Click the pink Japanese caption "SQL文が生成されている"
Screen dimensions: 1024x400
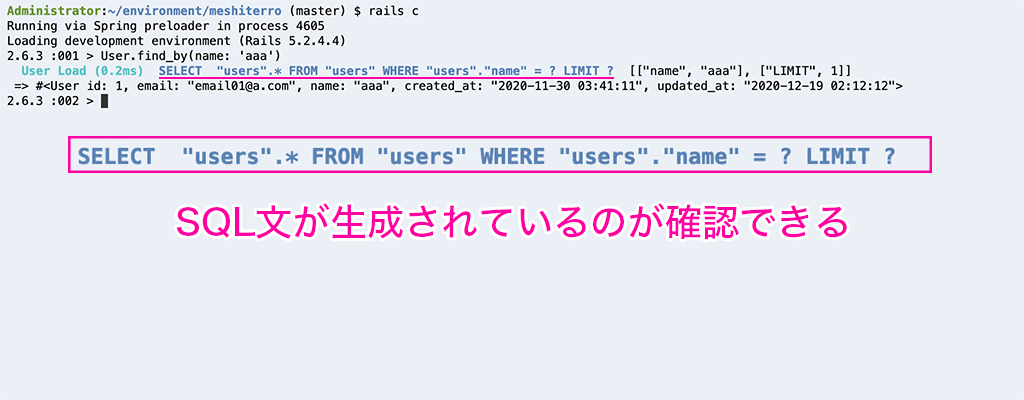tap(400, 222)
